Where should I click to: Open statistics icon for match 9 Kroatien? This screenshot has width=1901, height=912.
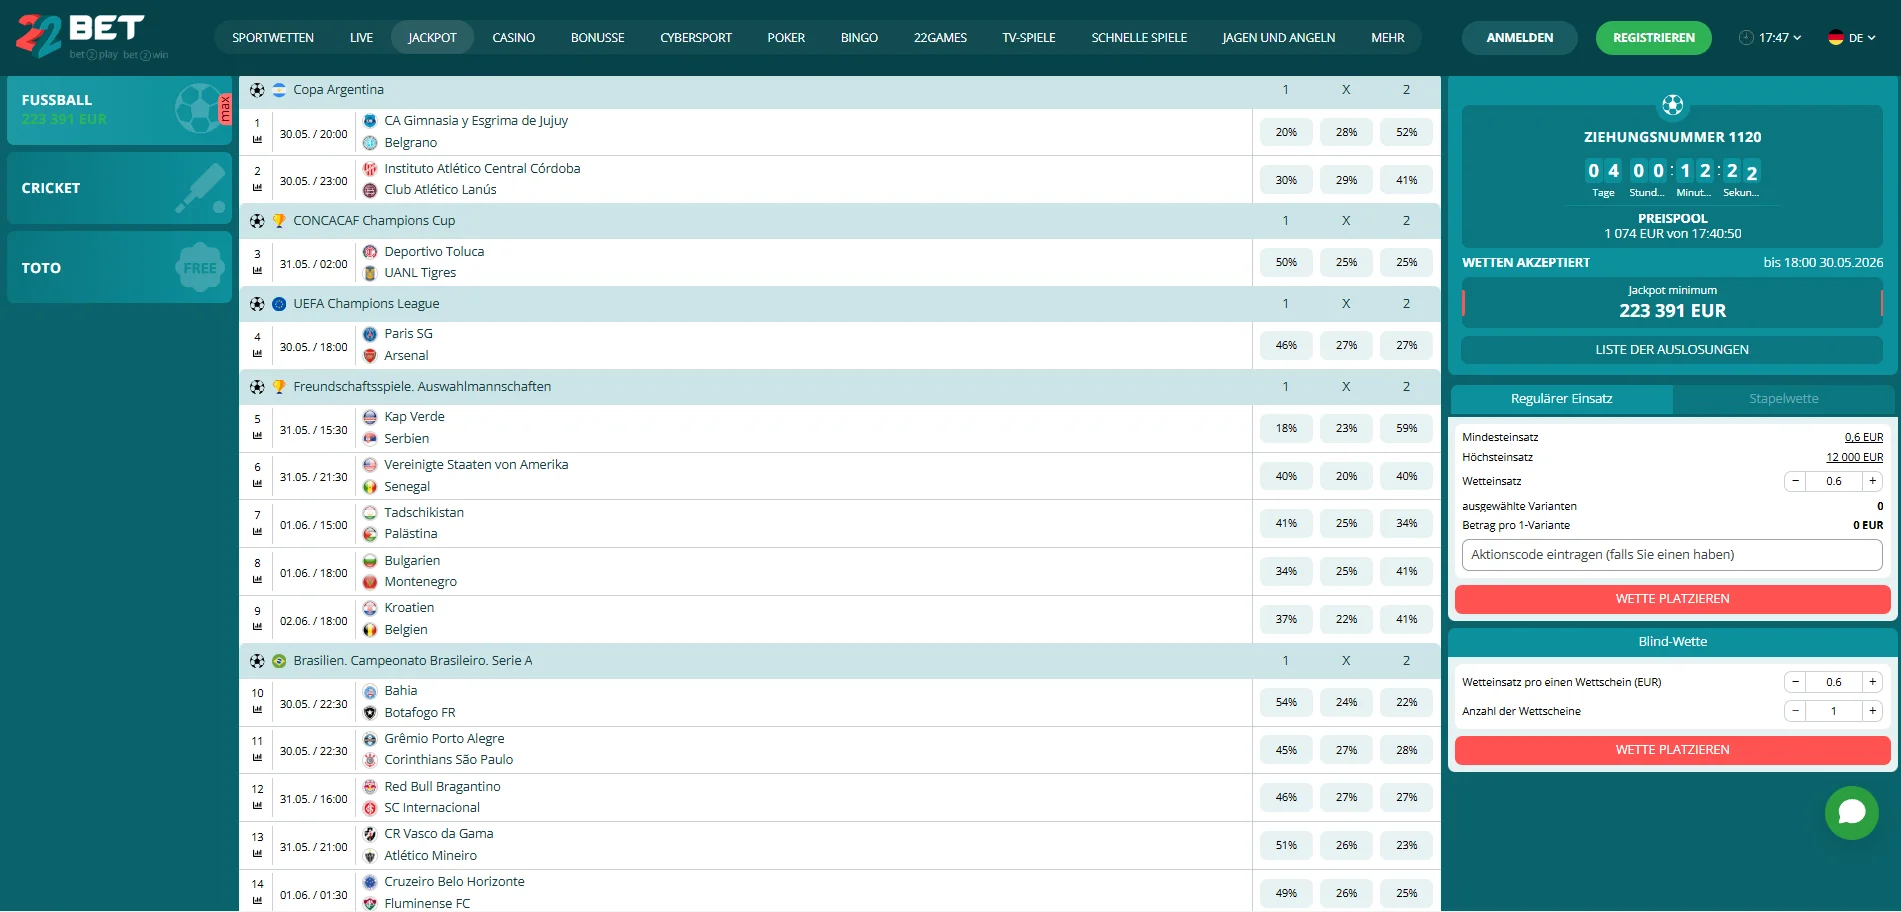(x=257, y=627)
